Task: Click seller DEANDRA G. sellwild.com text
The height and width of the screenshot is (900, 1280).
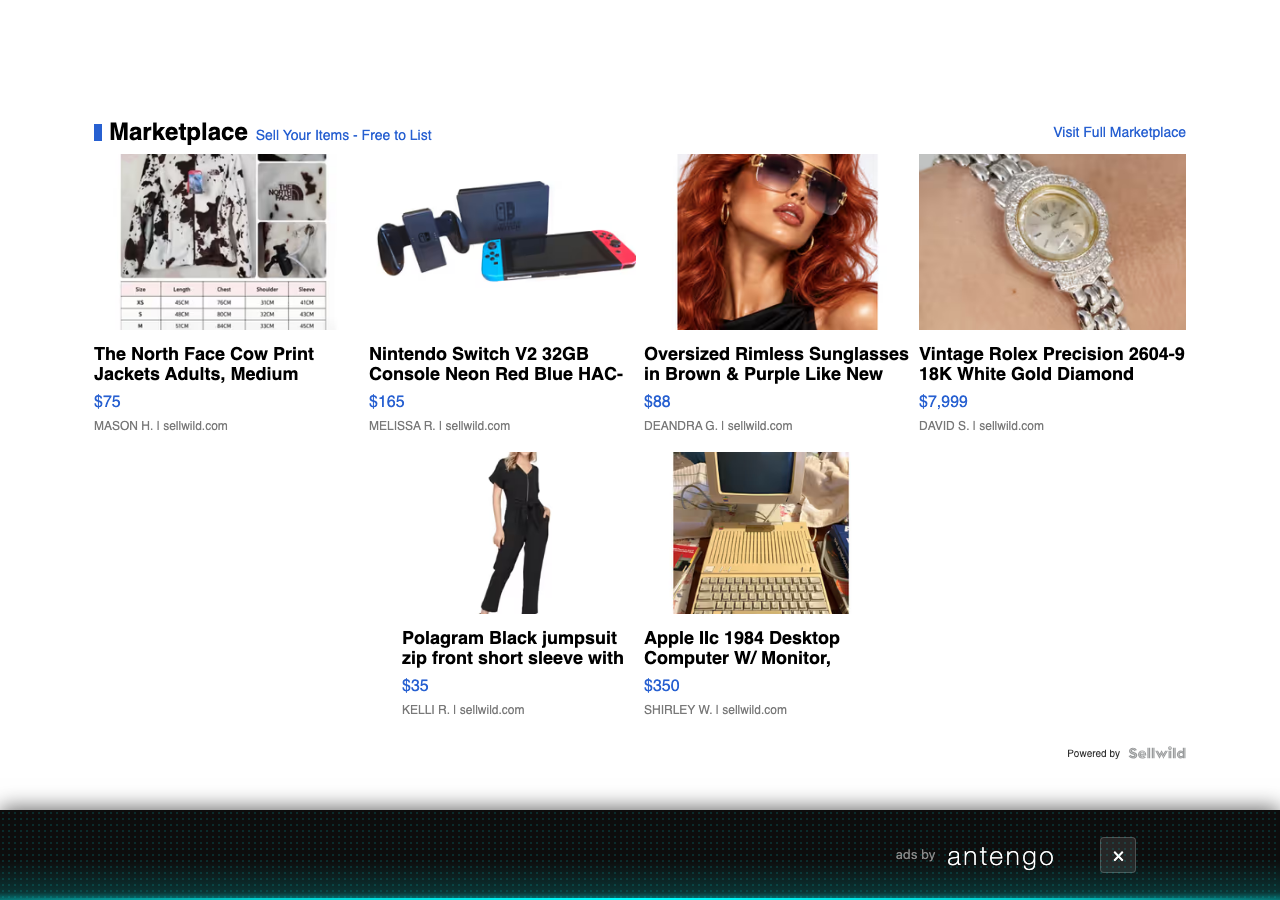Action: pyautogui.click(x=718, y=426)
